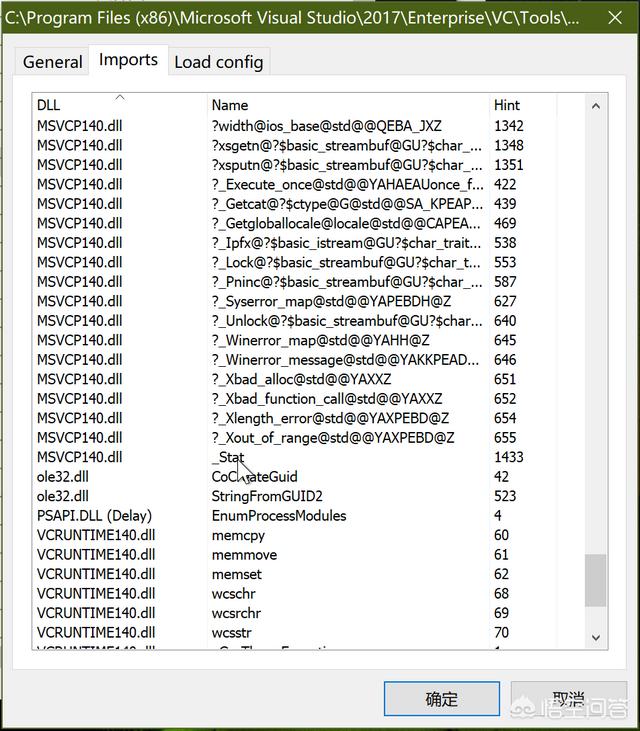Select the ?xsgetn@?$basic_streambuf row
This screenshot has height=731, width=640.
coord(309,145)
